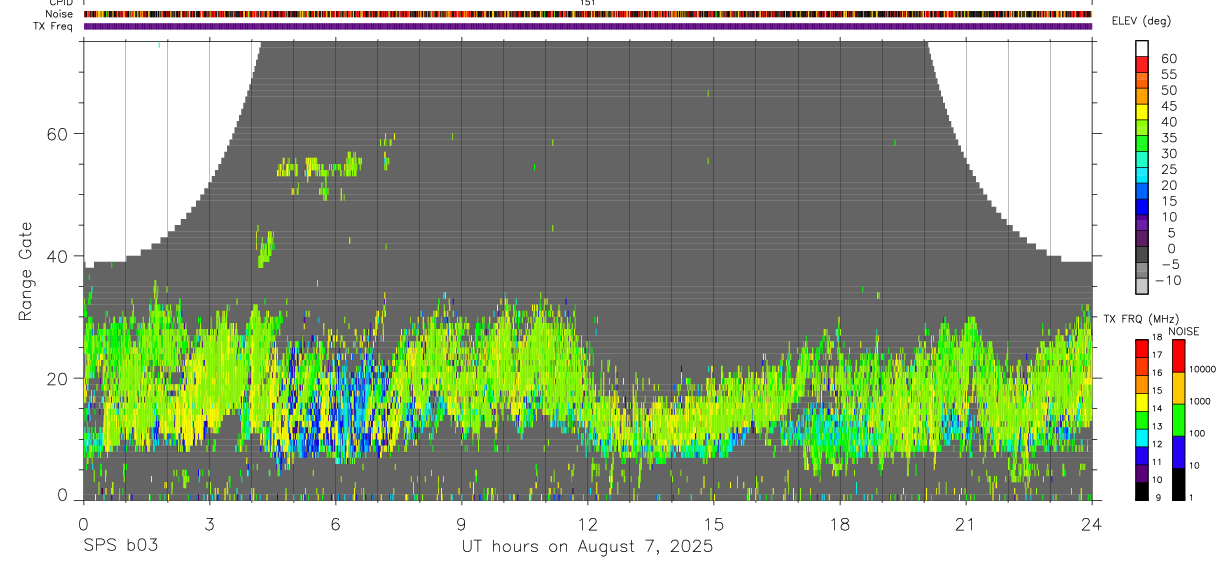Select the red top segment of TX FRQ colorbar

(x=1141, y=348)
